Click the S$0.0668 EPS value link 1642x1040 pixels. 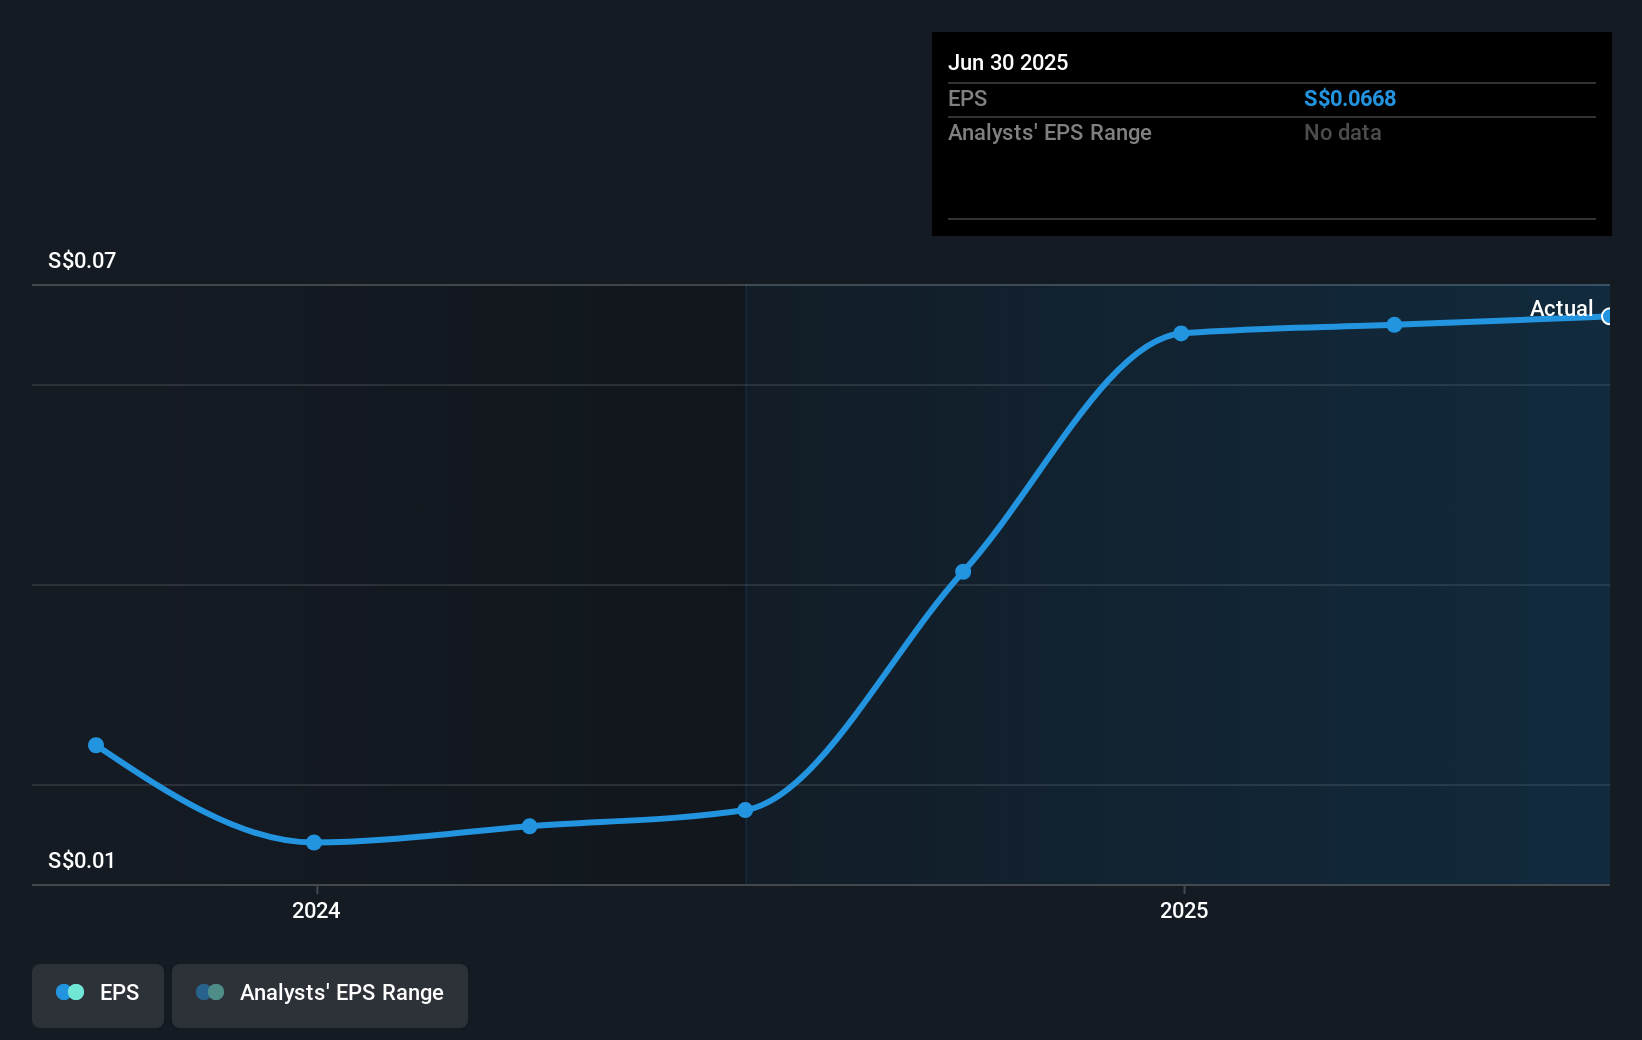[1350, 98]
